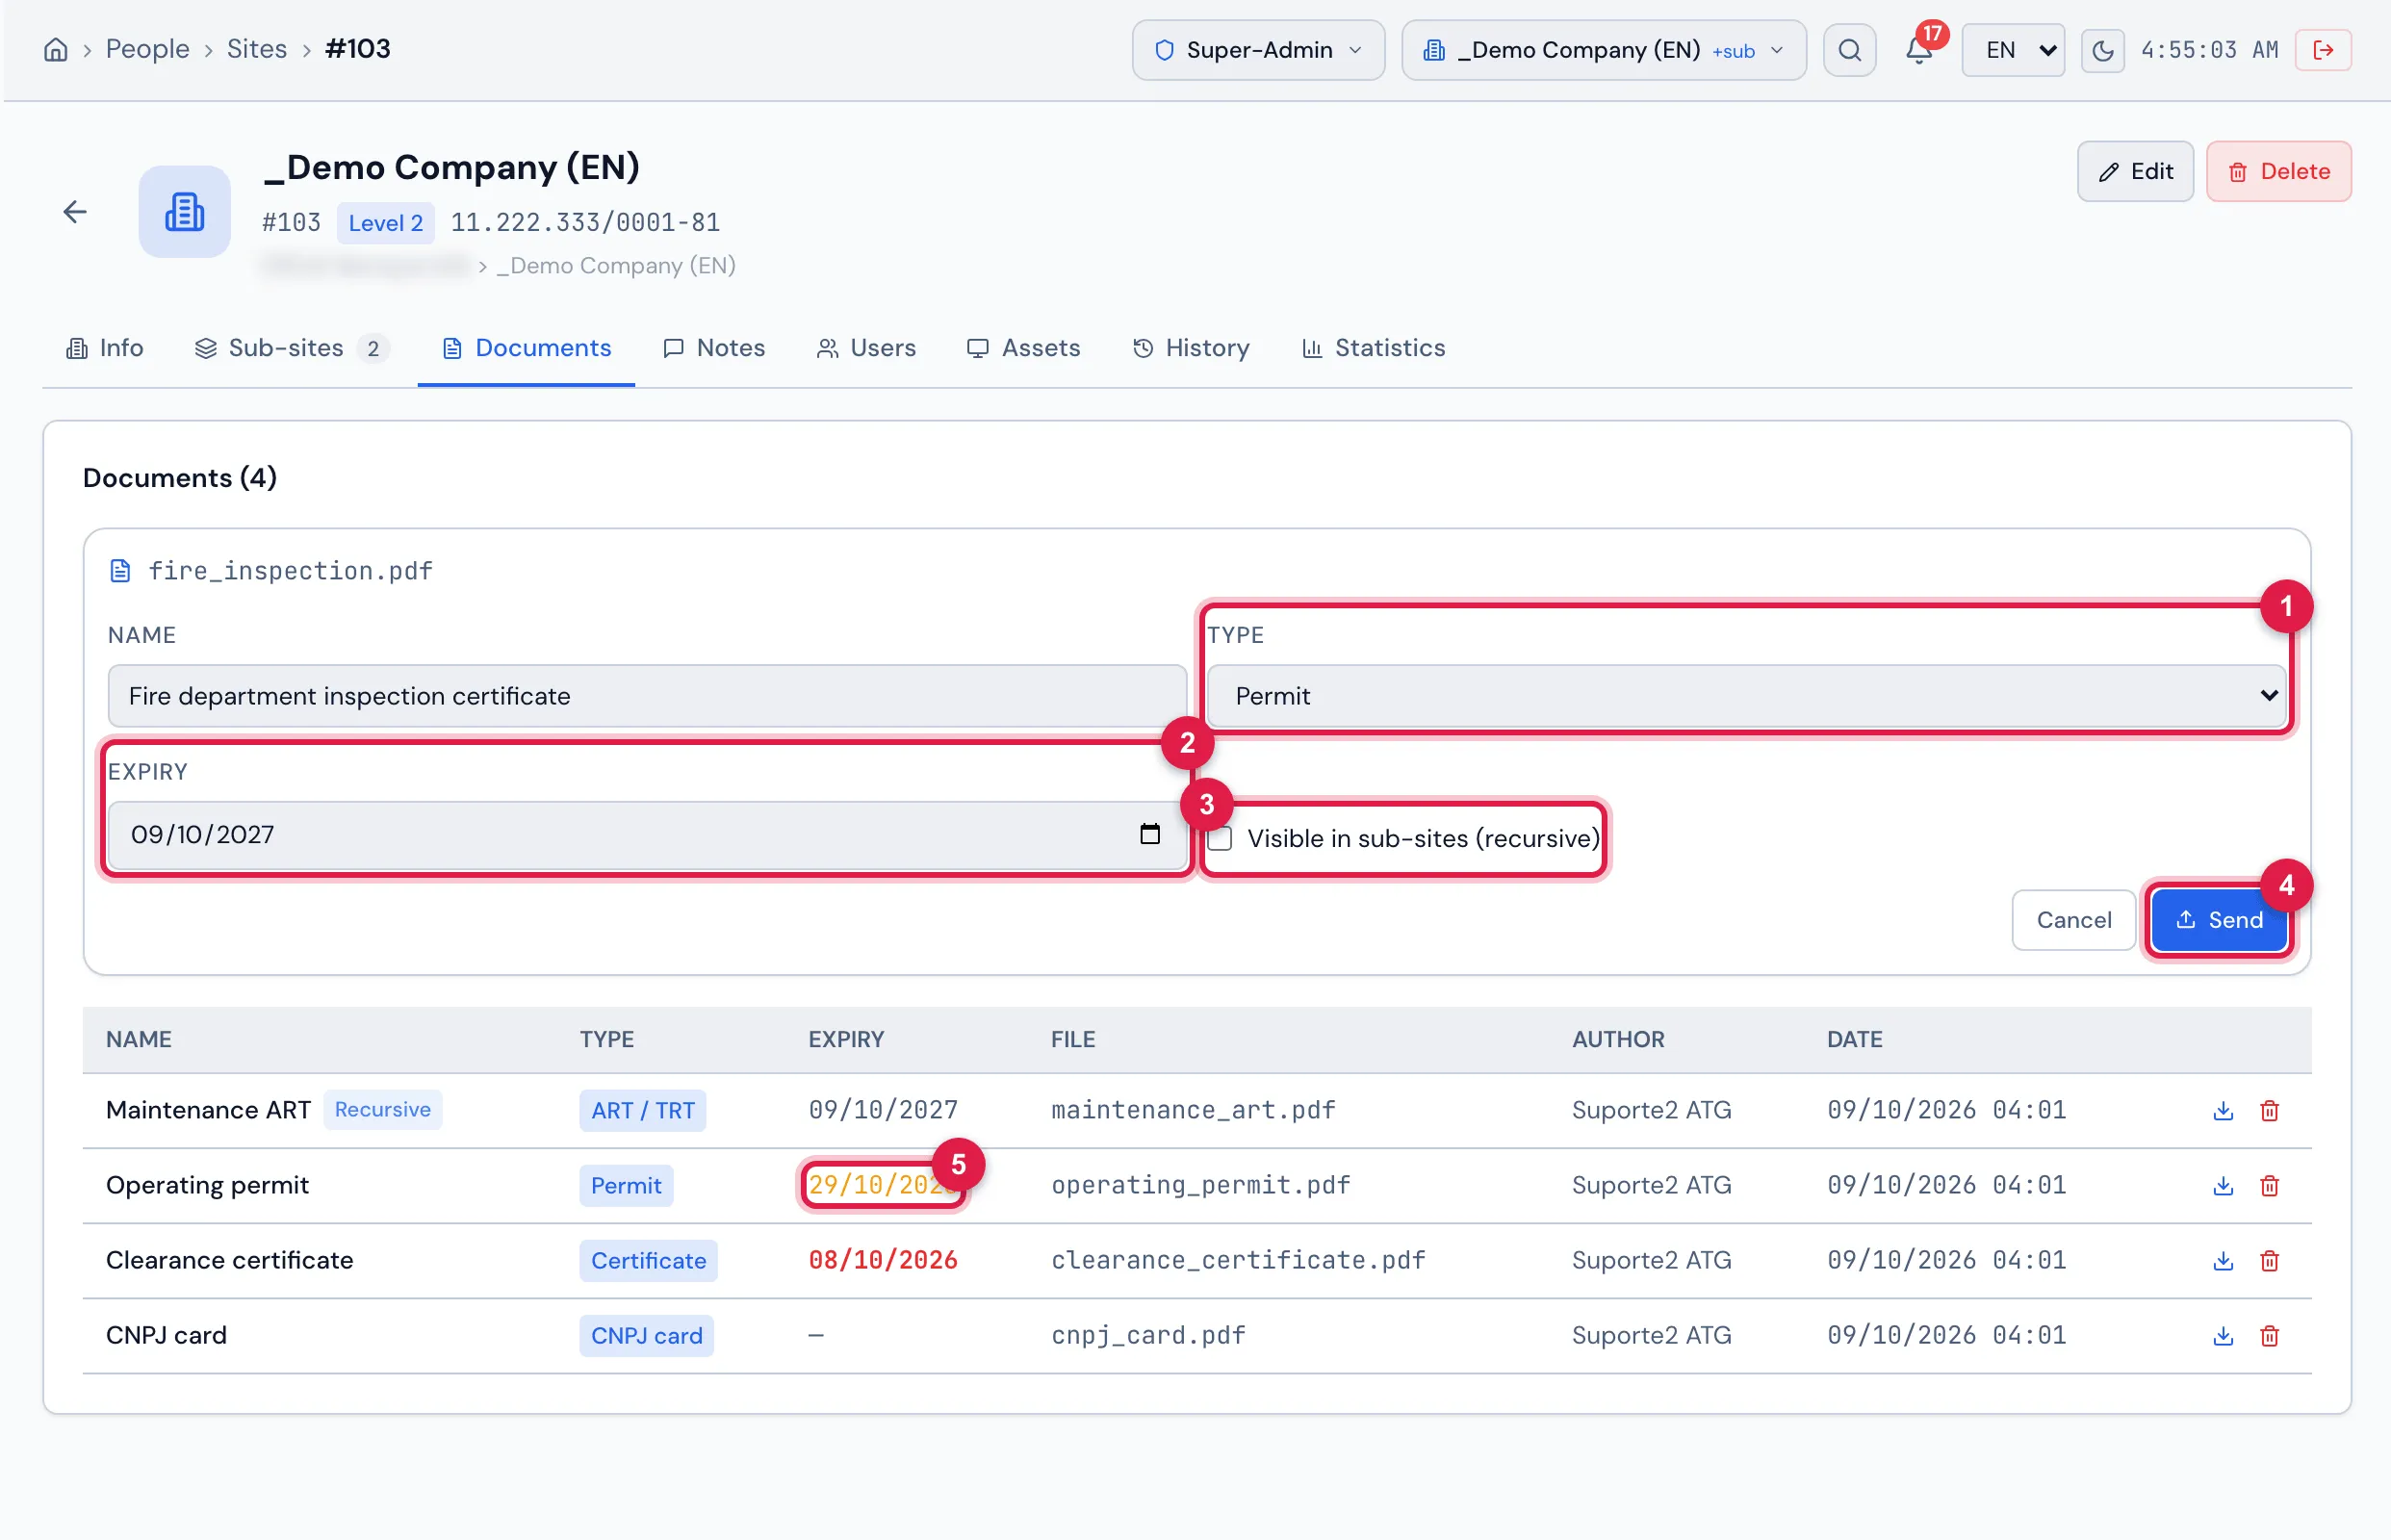2391x1540 pixels.
Task: Select the Documents tab
Action: (526, 348)
